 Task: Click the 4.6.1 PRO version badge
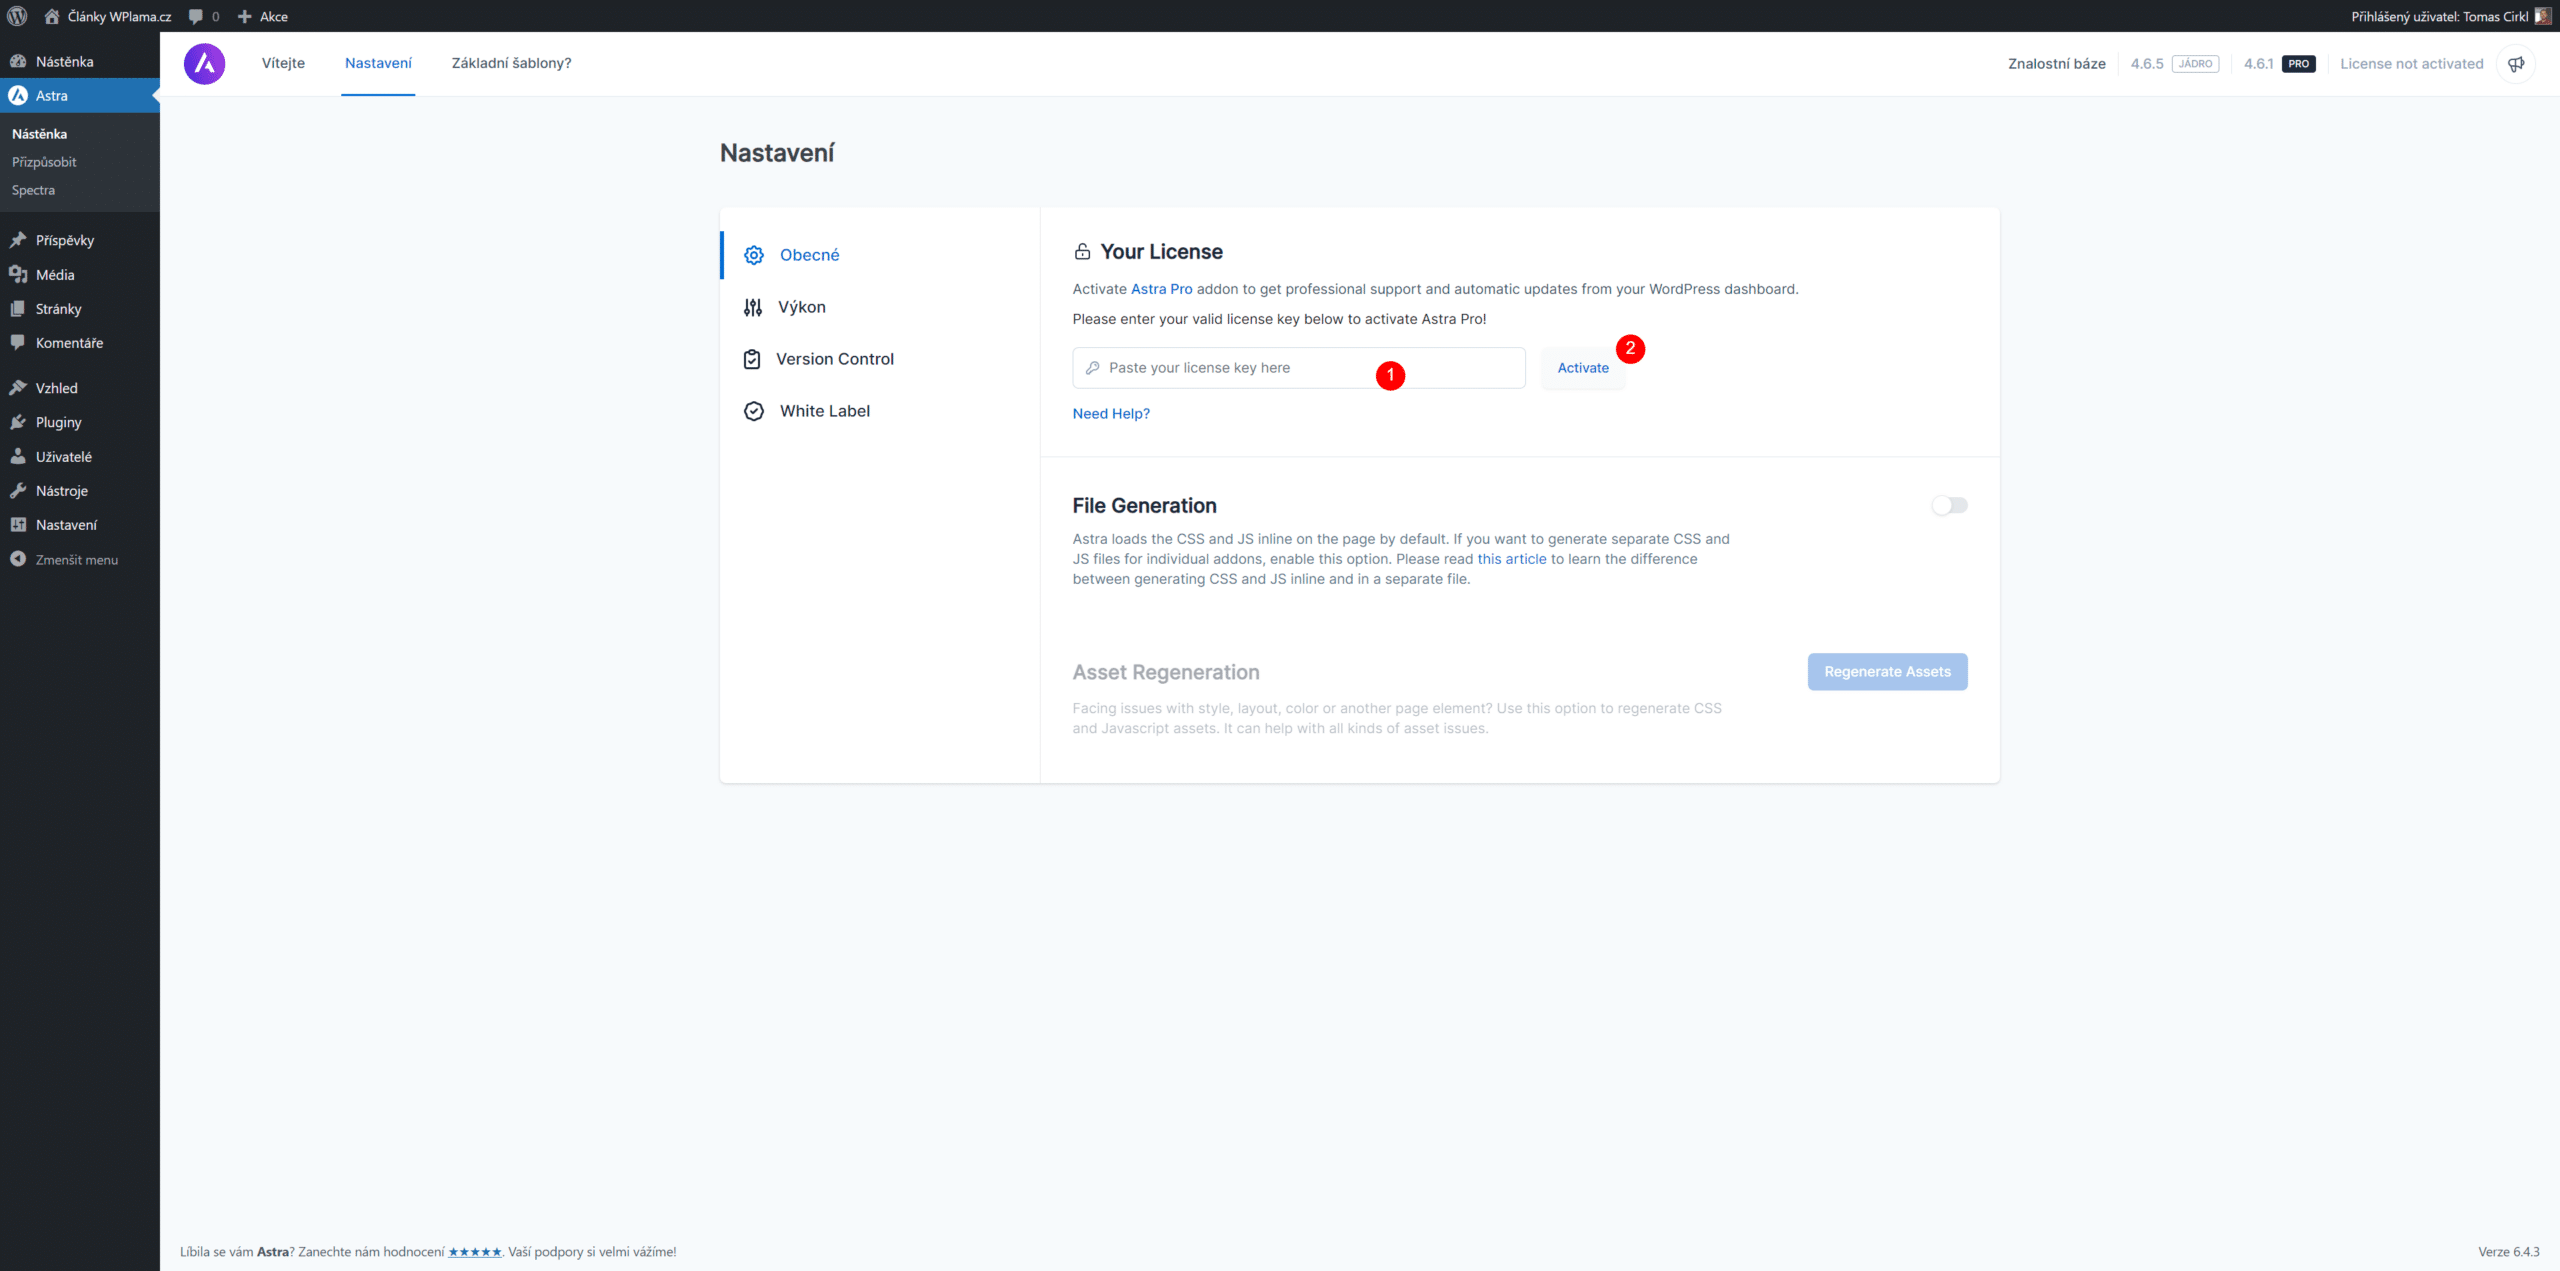click(x=2279, y=64)
